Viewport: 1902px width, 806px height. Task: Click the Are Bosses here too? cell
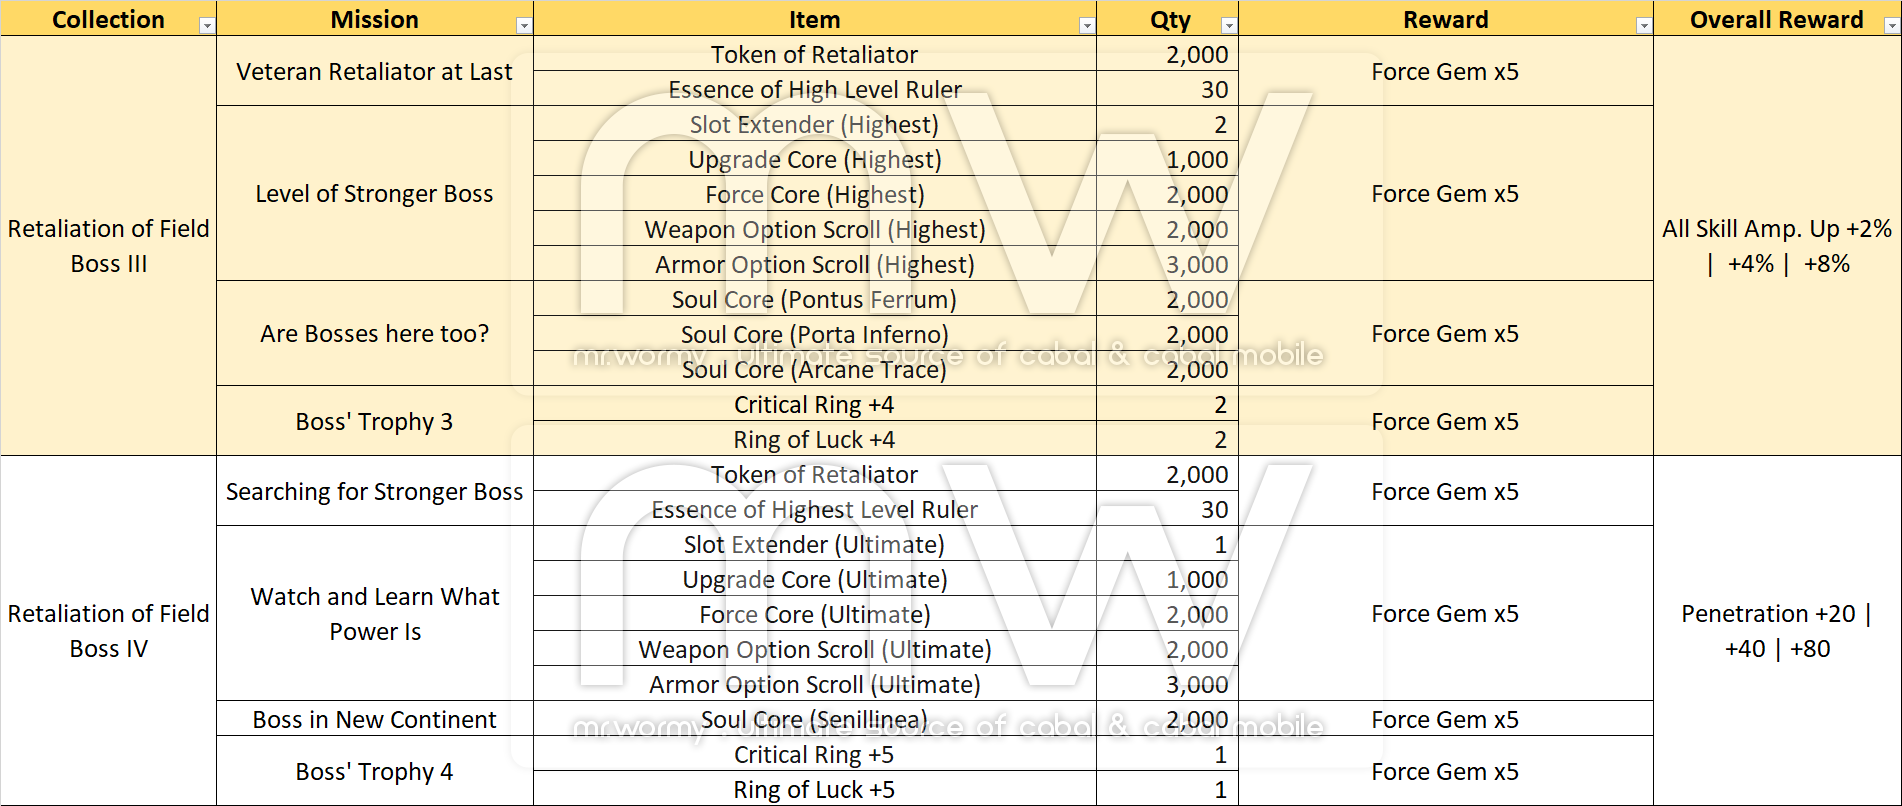pos(374,334)
